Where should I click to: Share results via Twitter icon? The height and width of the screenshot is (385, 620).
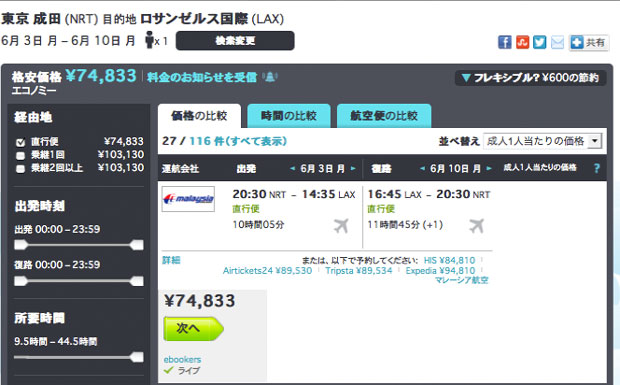(539, 42)
